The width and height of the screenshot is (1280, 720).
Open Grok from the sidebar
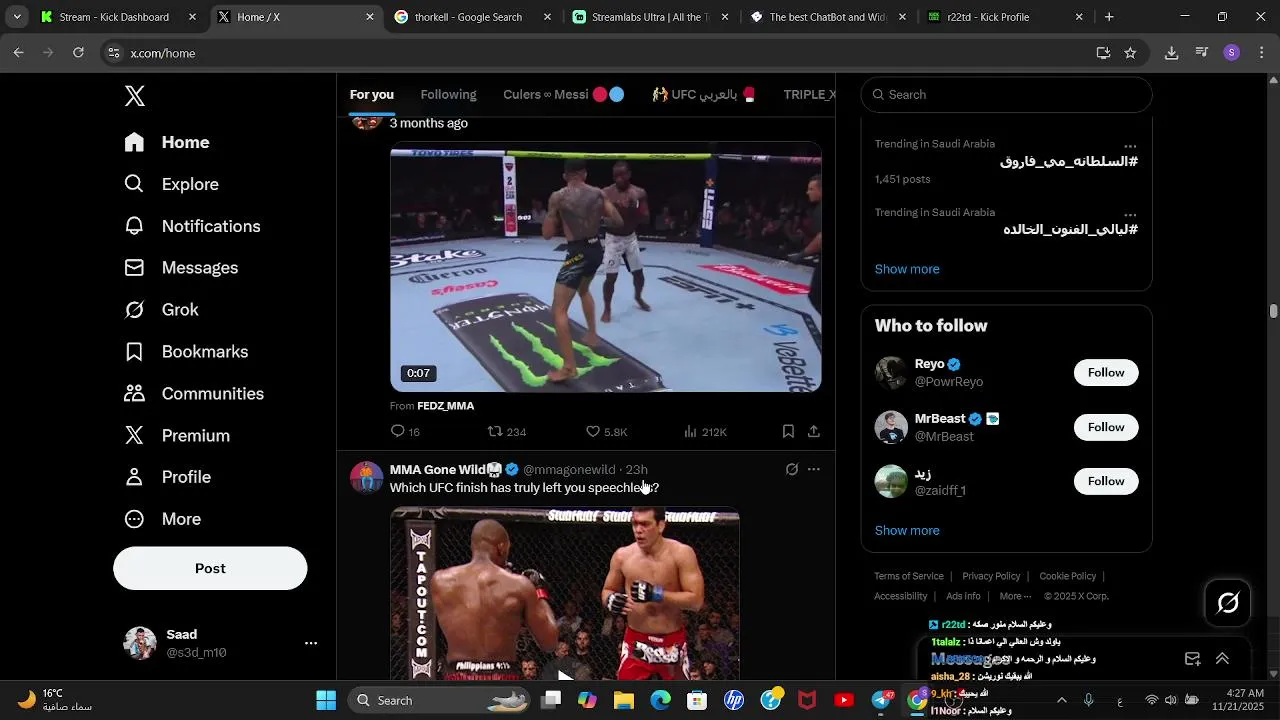pos(161,310)
